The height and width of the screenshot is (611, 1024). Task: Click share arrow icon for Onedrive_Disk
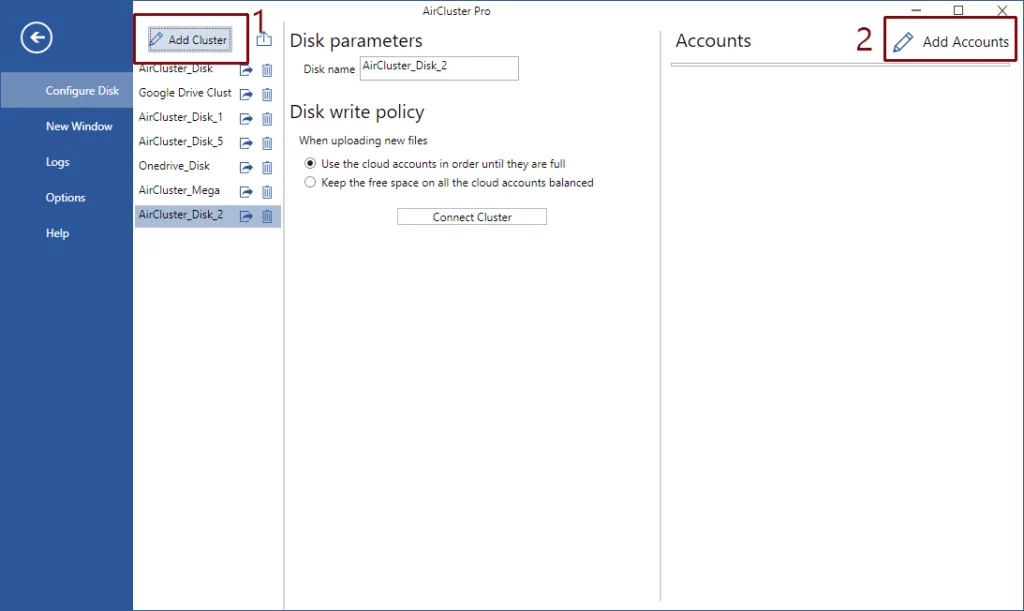(246, 167)
